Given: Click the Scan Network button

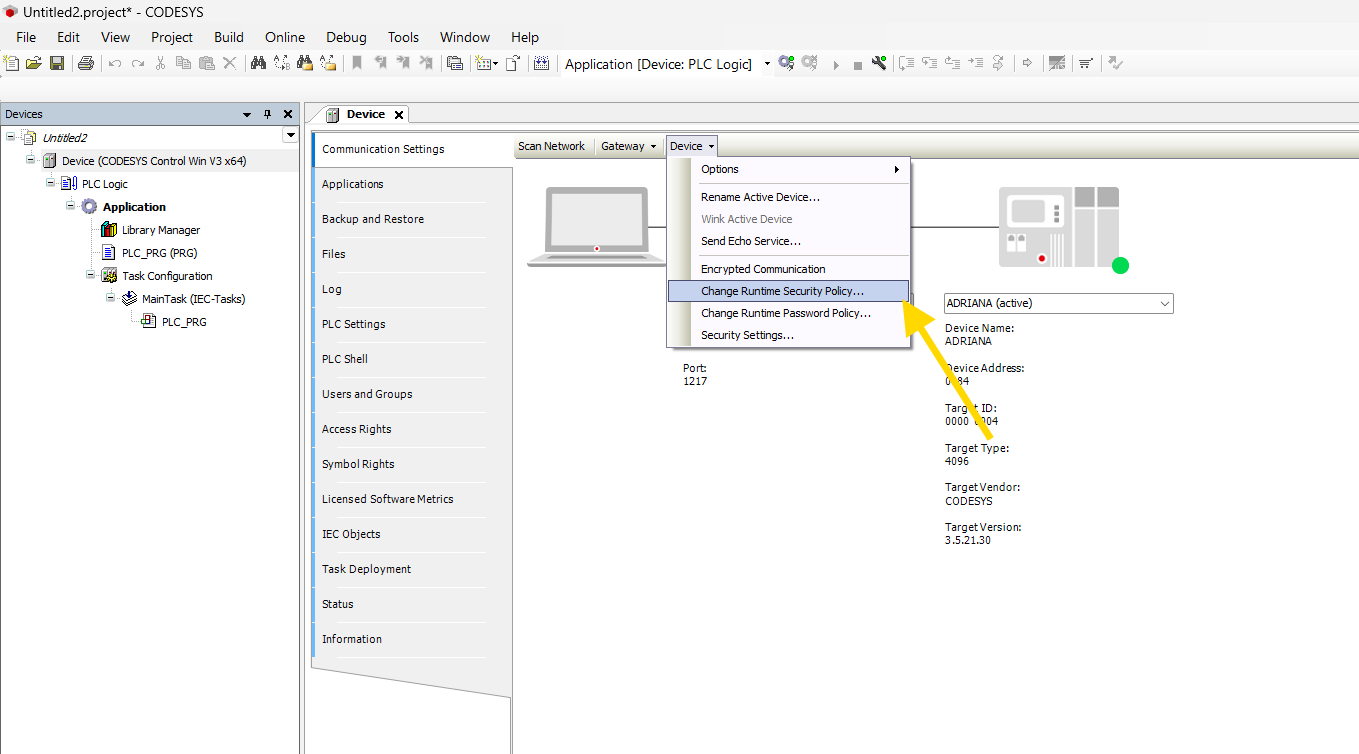Looking at the screenshot, I should 551,146.
